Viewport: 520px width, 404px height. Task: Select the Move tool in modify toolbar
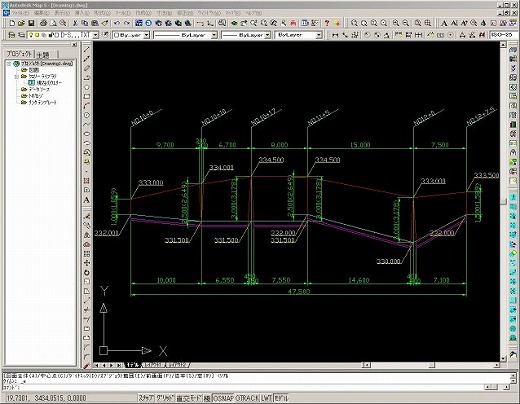point(87,263)
